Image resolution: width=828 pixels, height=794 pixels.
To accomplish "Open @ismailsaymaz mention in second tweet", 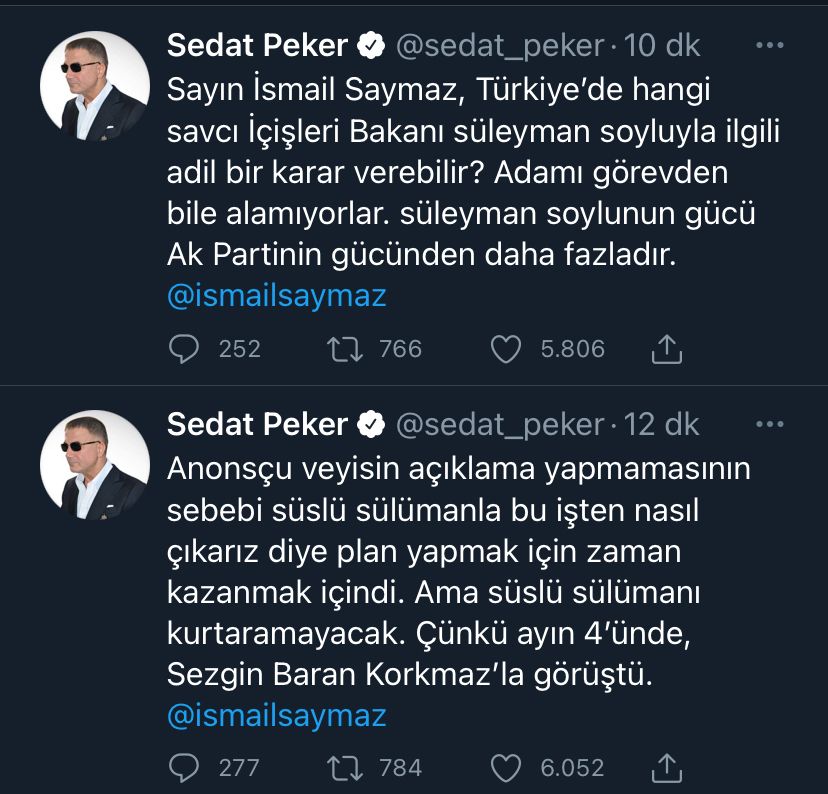I will tap(277, 715).
